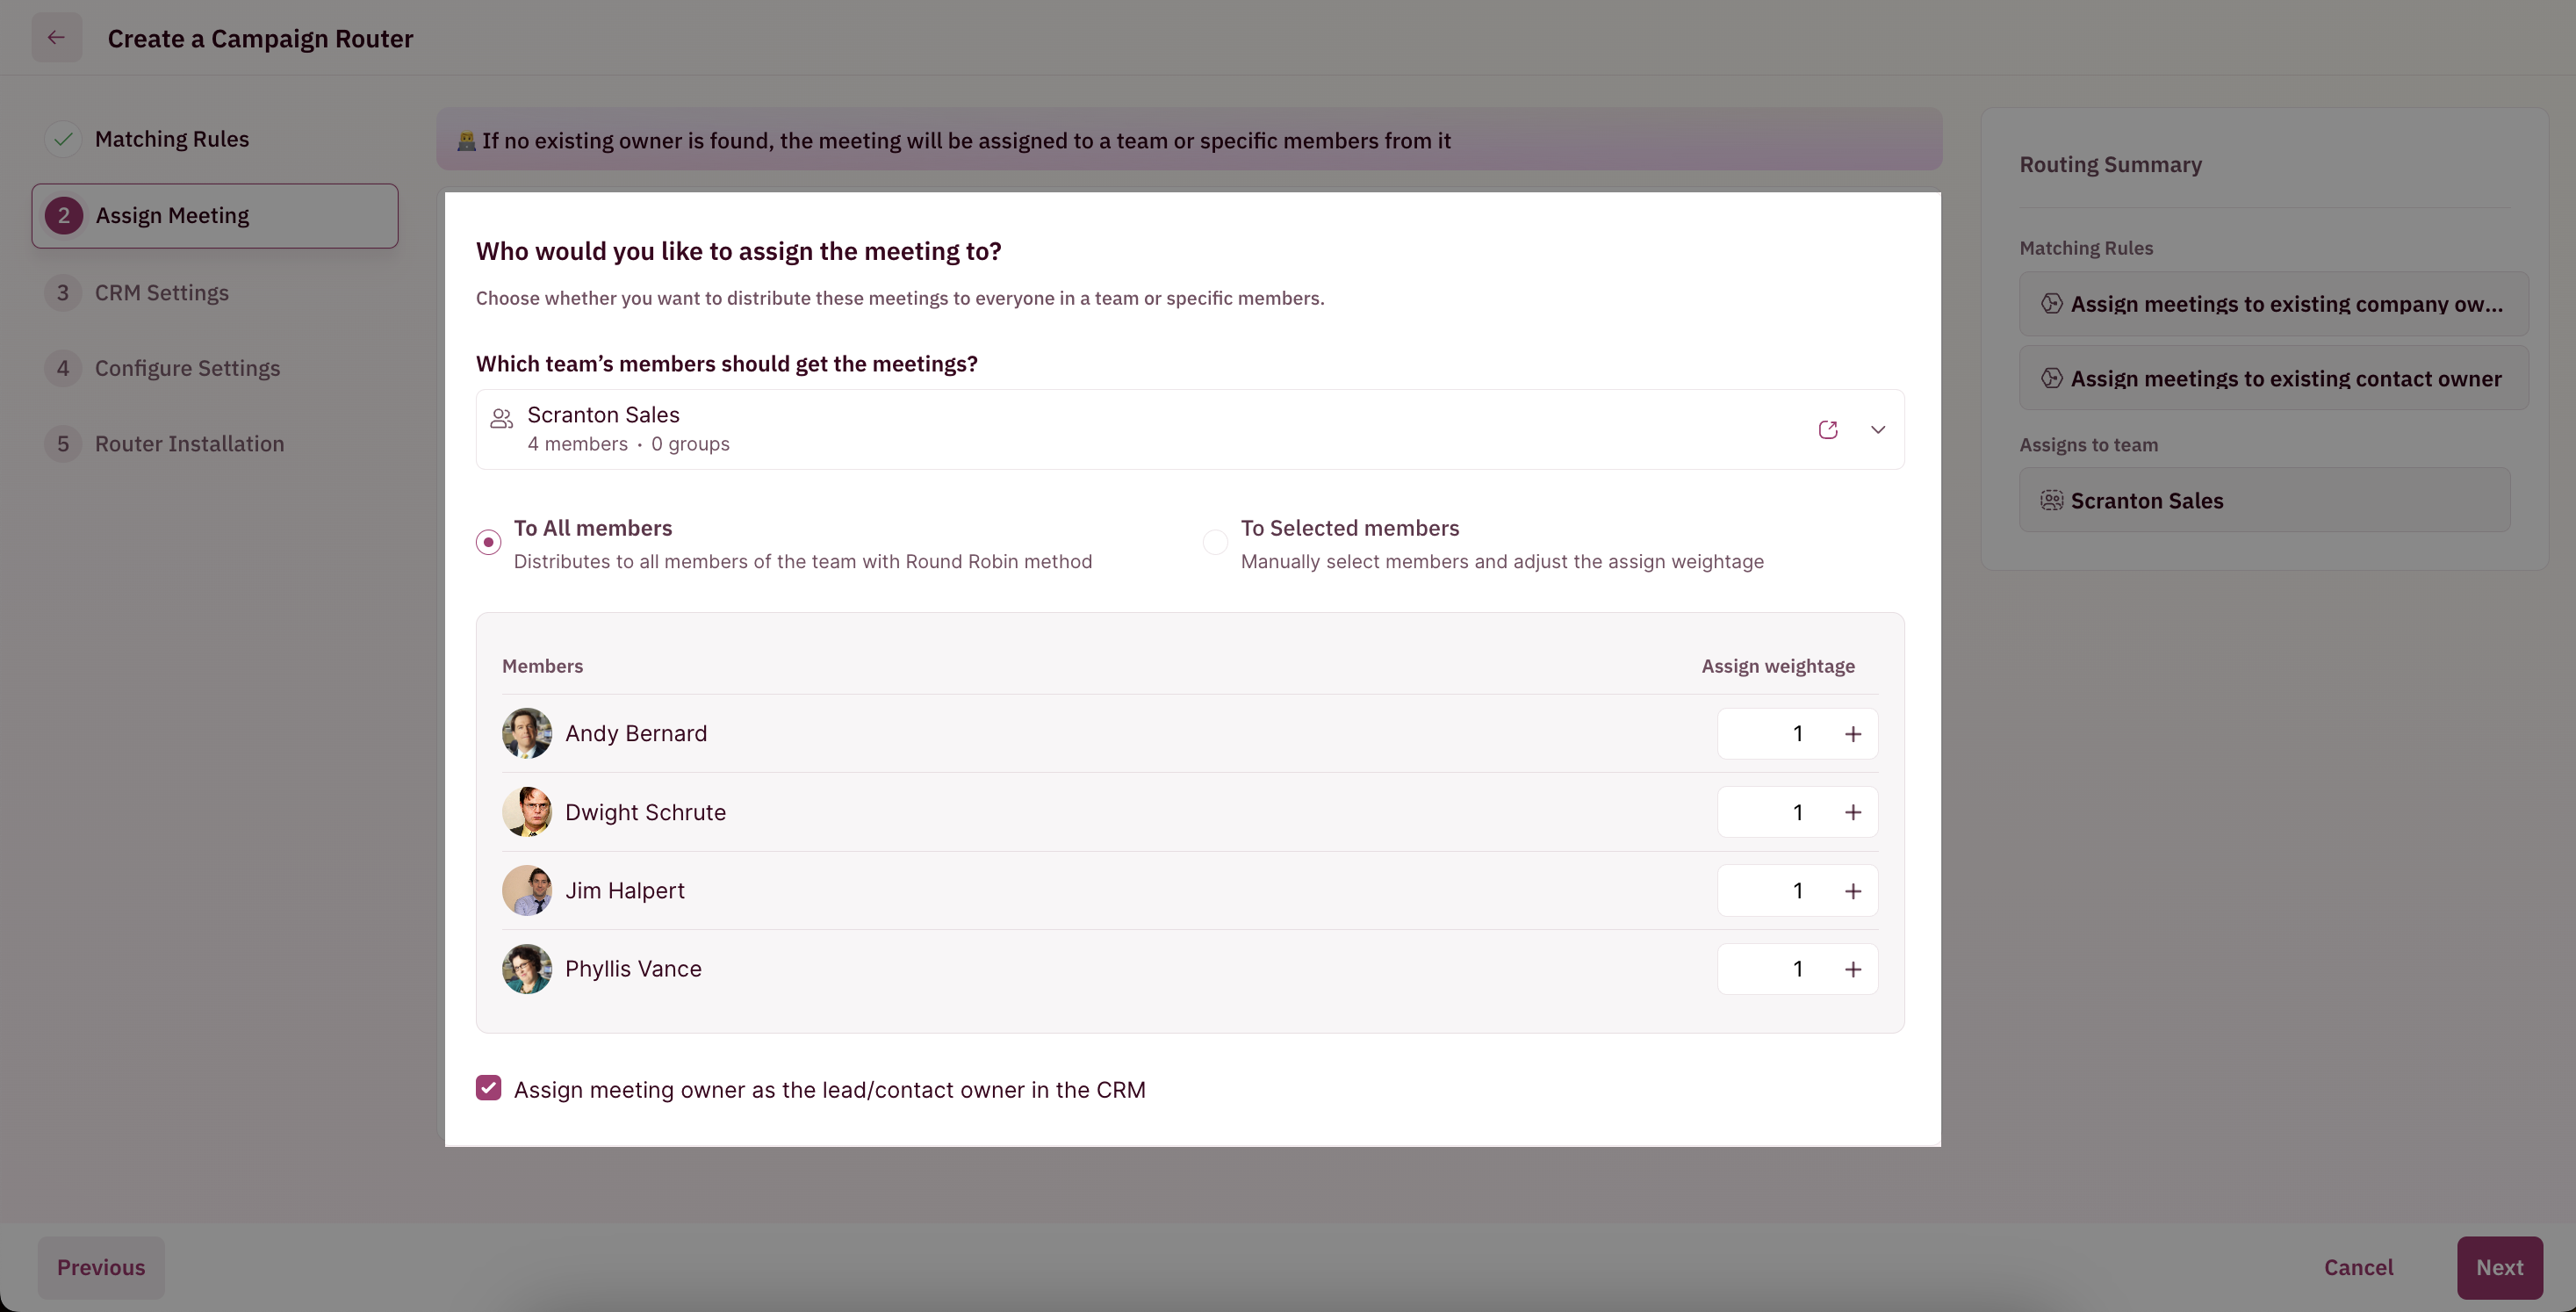The width and height of the screenshot is (2576, 1312).
Task: Uncheck Assign meeting owner as CRM owner
Action: [488, 1088]
